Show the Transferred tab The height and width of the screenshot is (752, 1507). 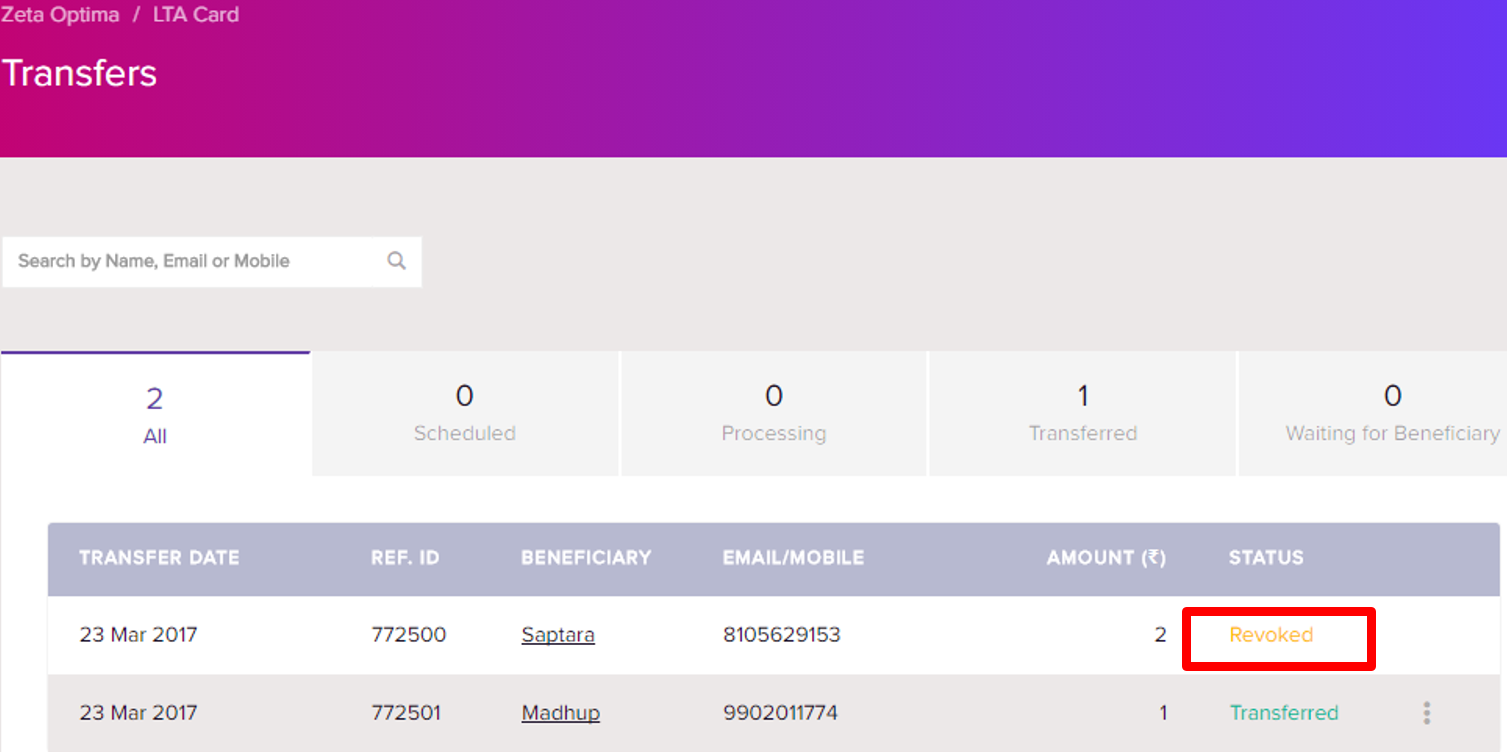click(1083, 413)
